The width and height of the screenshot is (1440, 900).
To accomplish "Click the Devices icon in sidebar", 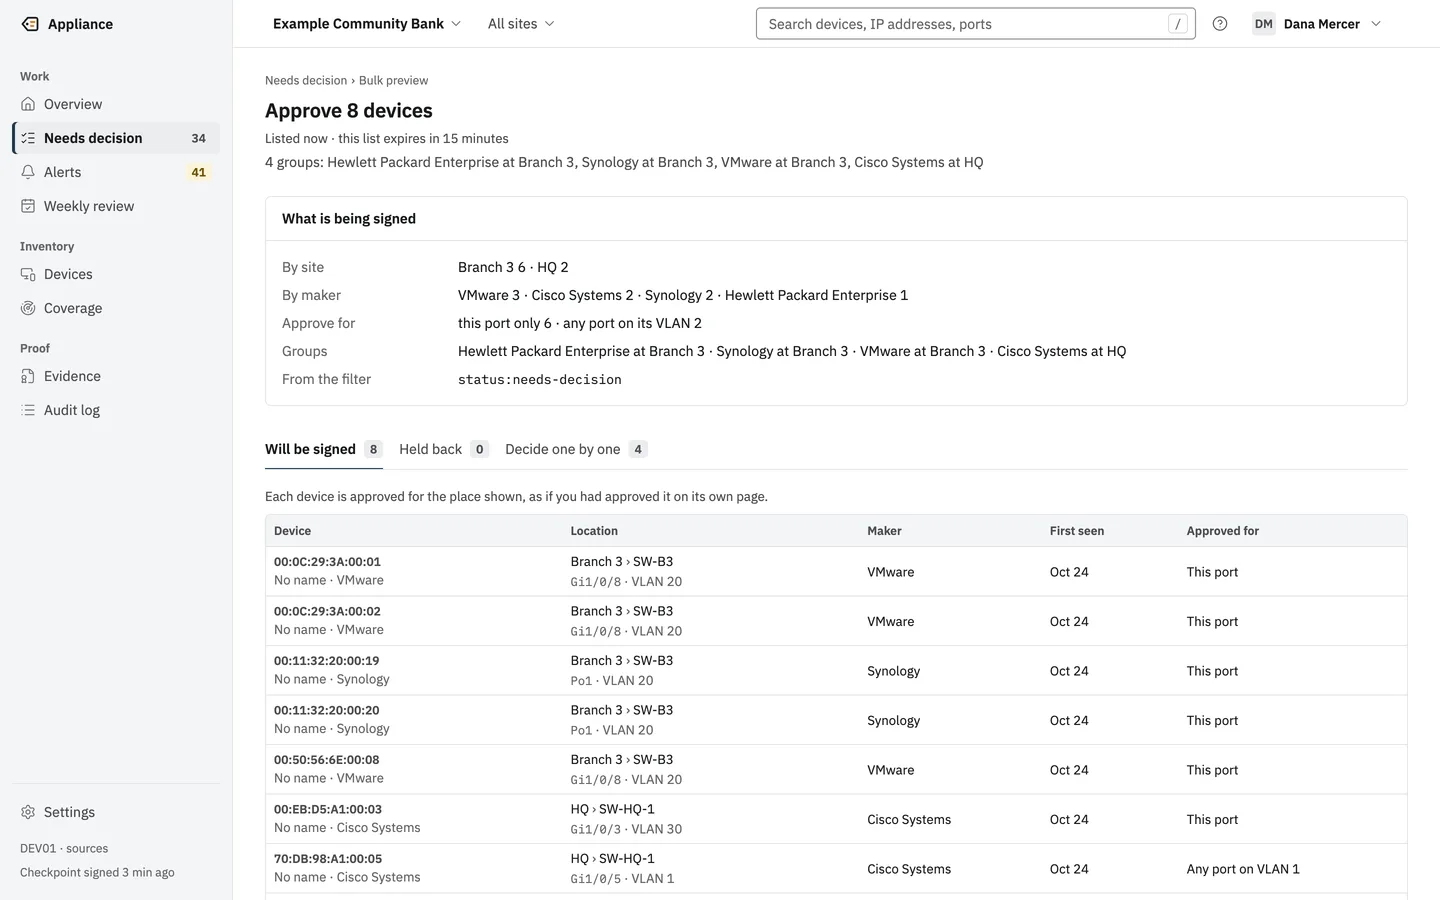I will 28,274.
